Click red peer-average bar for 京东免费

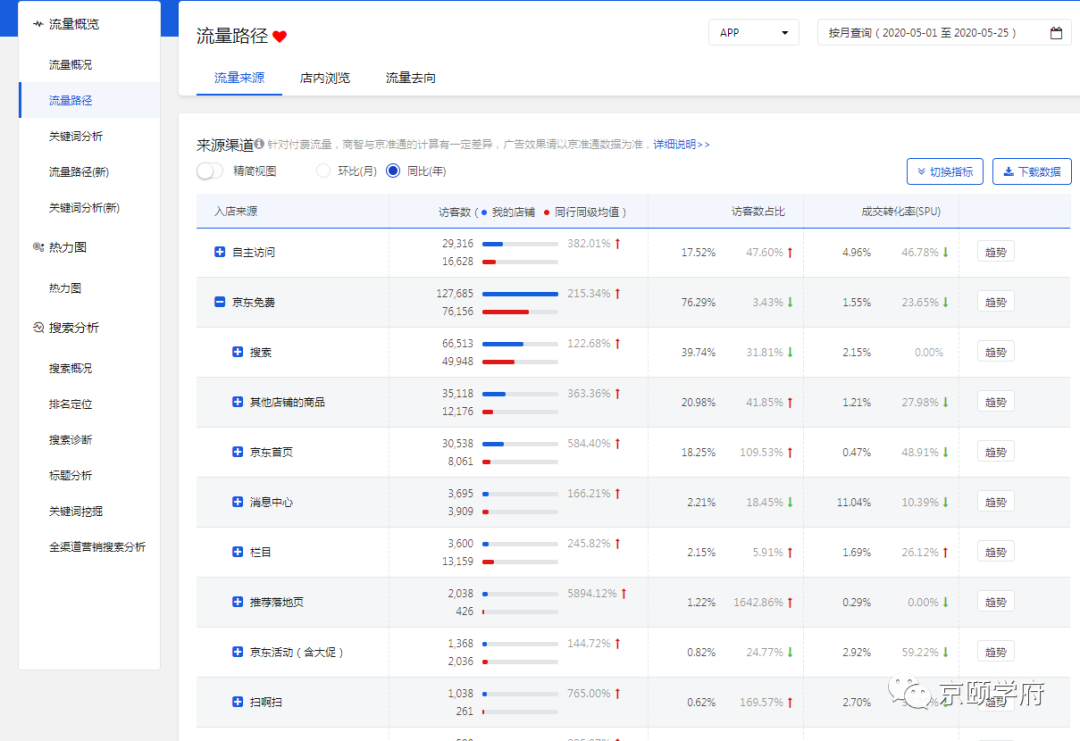(506, 312)
